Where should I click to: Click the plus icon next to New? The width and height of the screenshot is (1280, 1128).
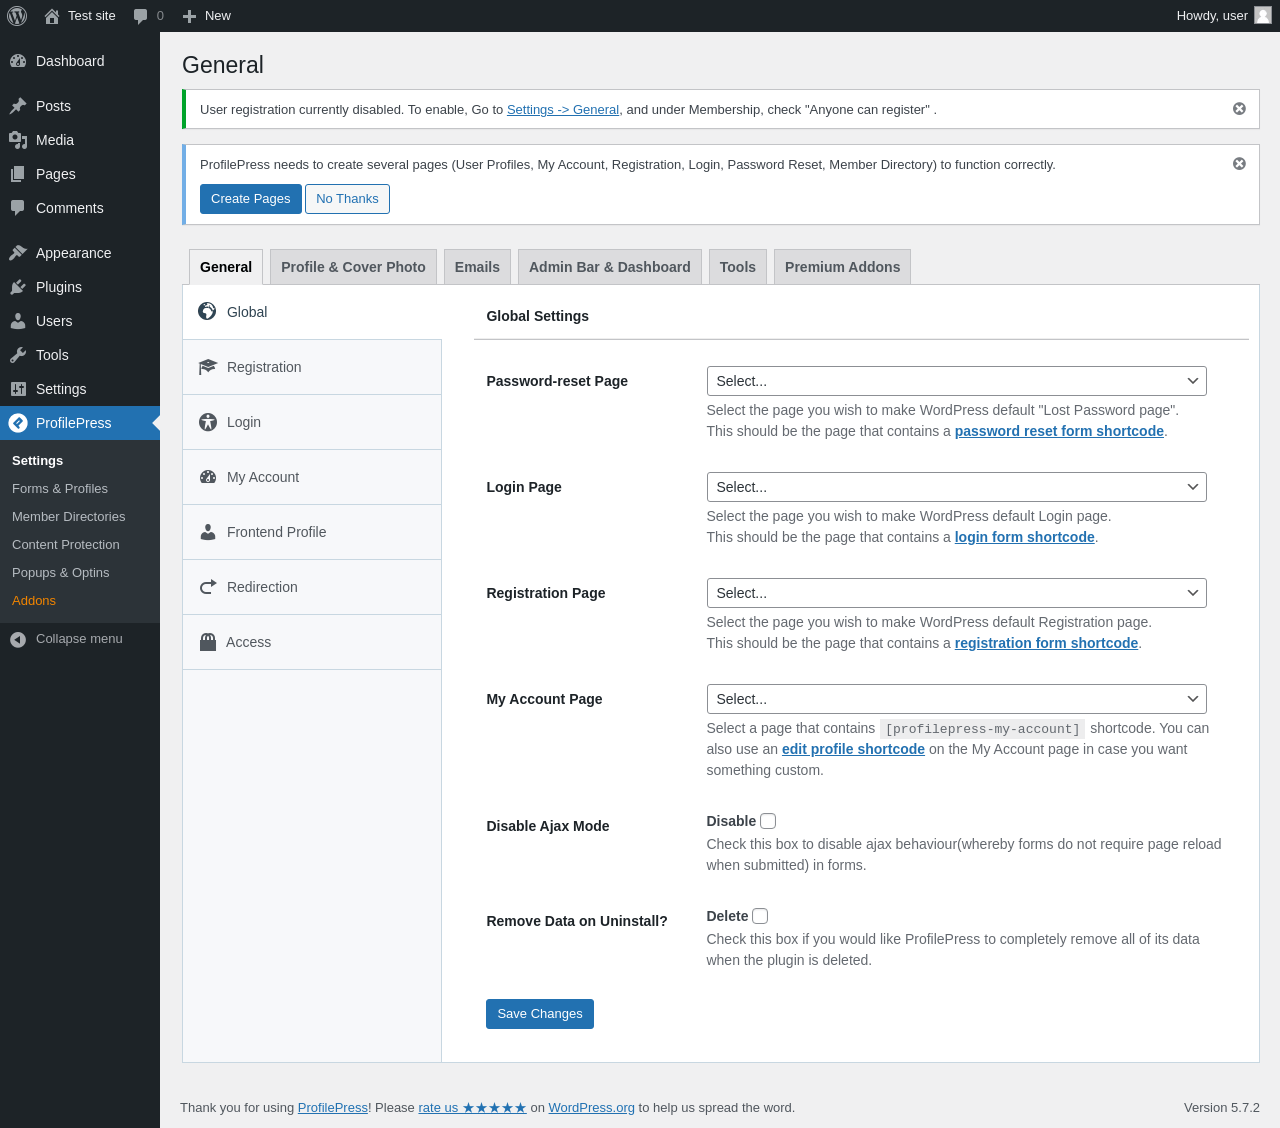(x=189, y=16)
